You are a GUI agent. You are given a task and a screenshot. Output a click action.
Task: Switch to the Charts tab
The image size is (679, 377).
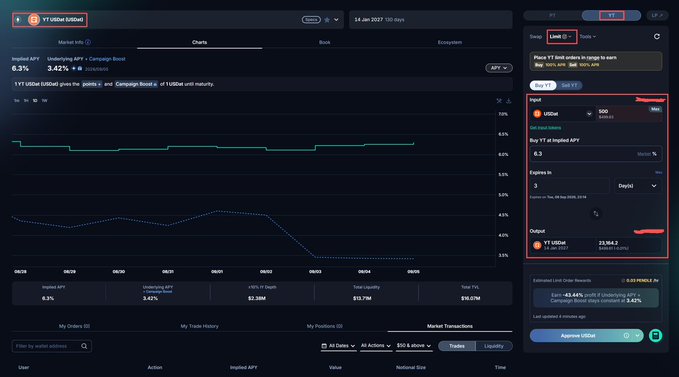tap(199, 42)
